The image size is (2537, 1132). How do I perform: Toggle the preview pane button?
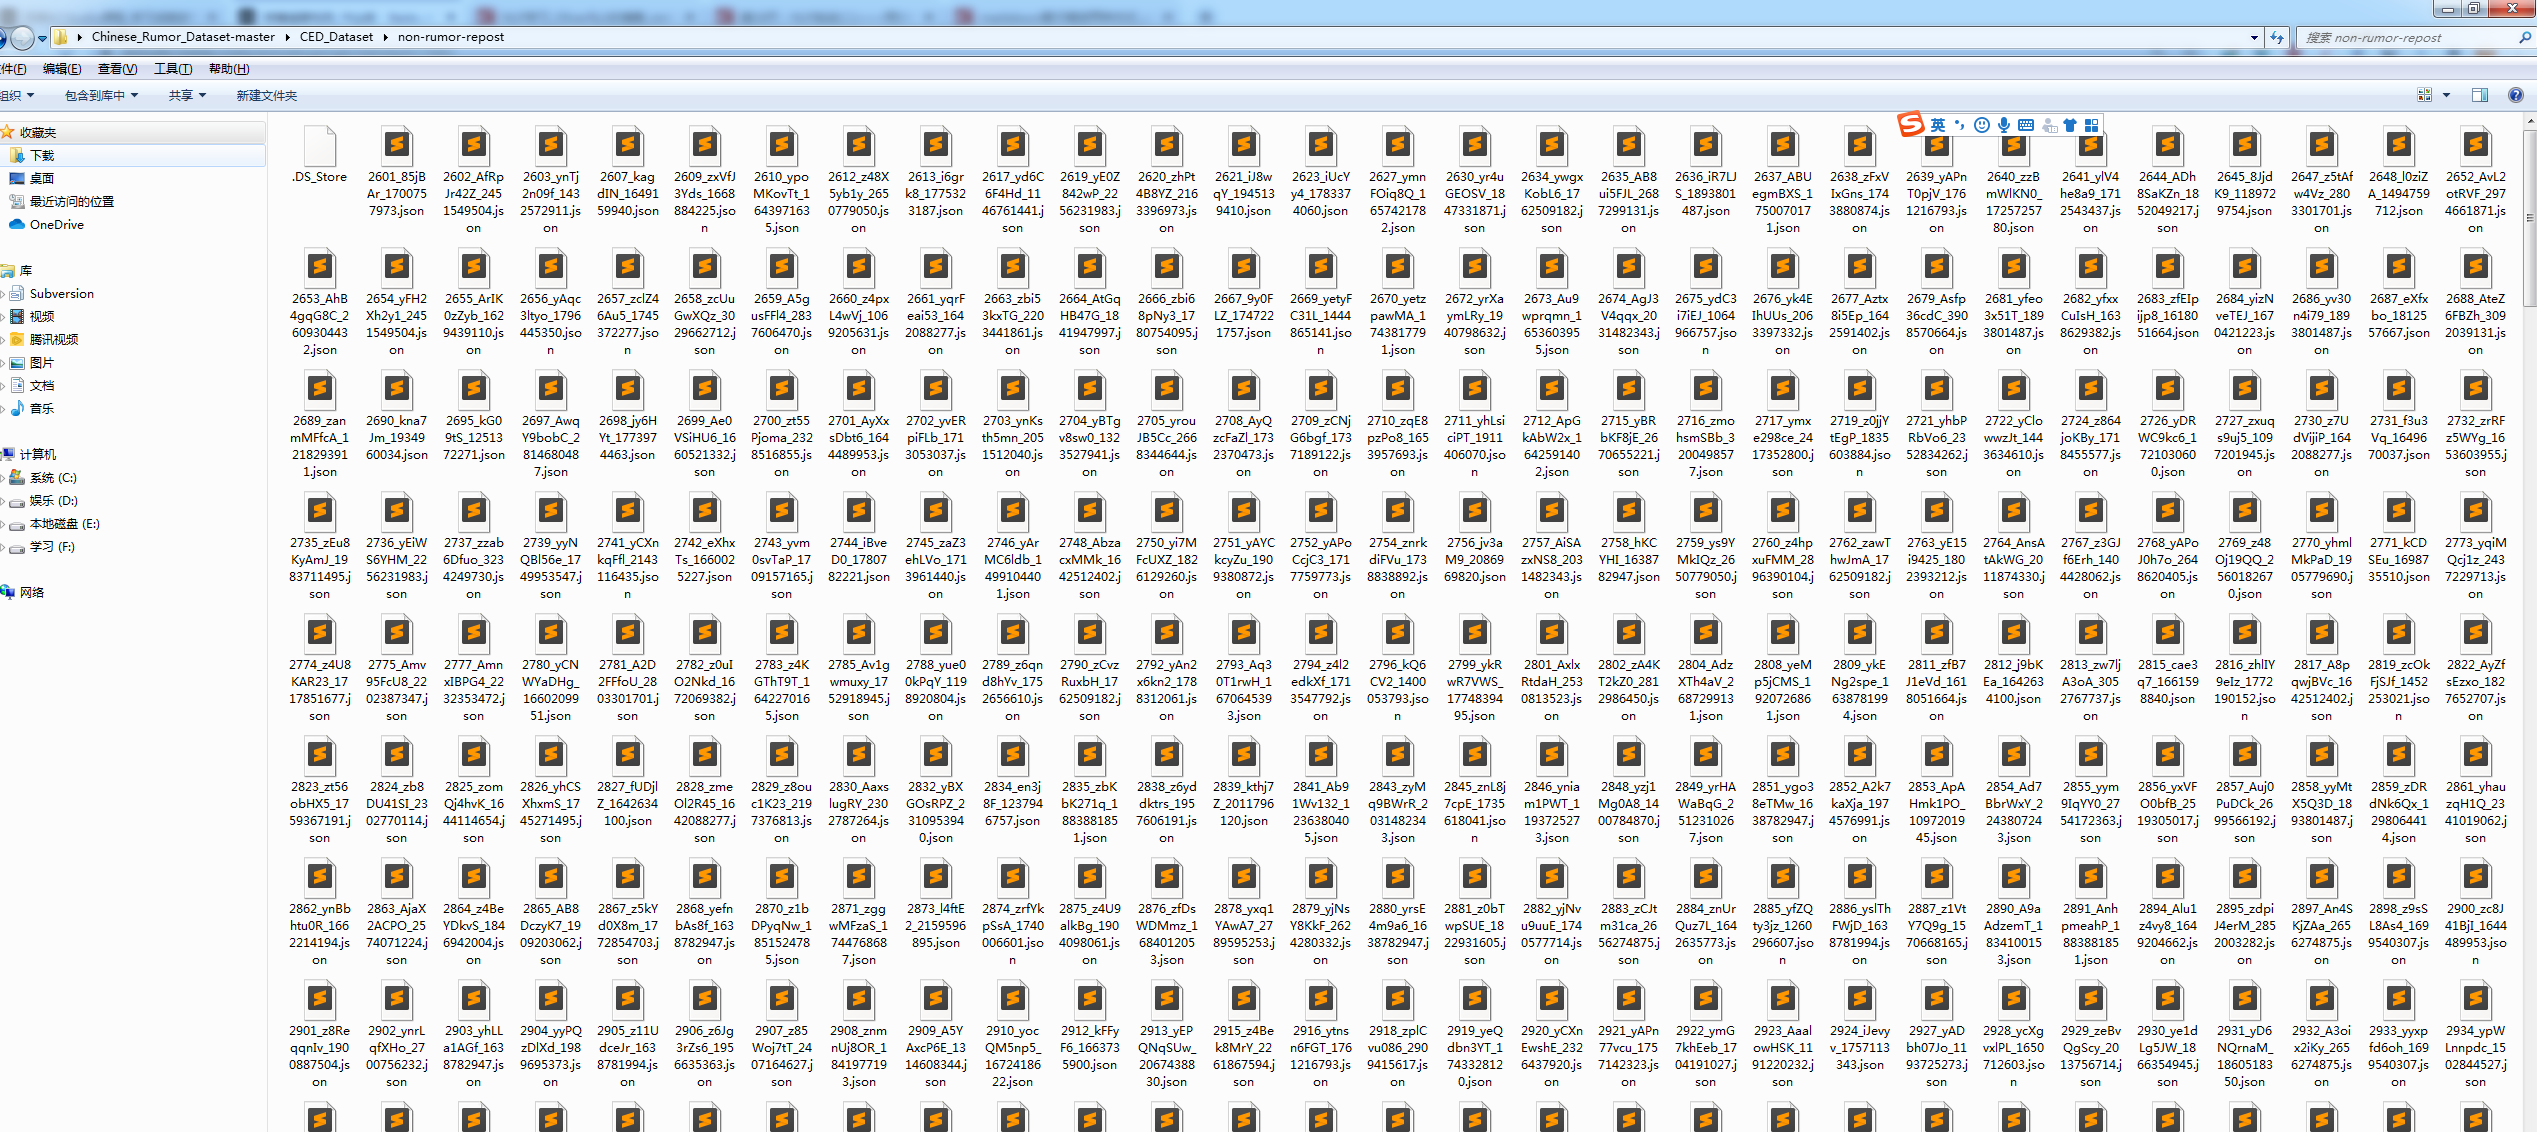pyautogui.click(x=2480, y=95)
